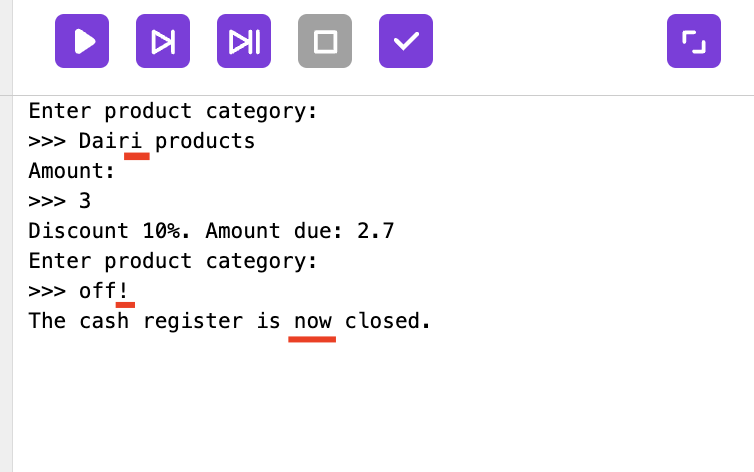
Task: Toggle fullscreen with the corner-brackets icon
Action: pos(694,41)
